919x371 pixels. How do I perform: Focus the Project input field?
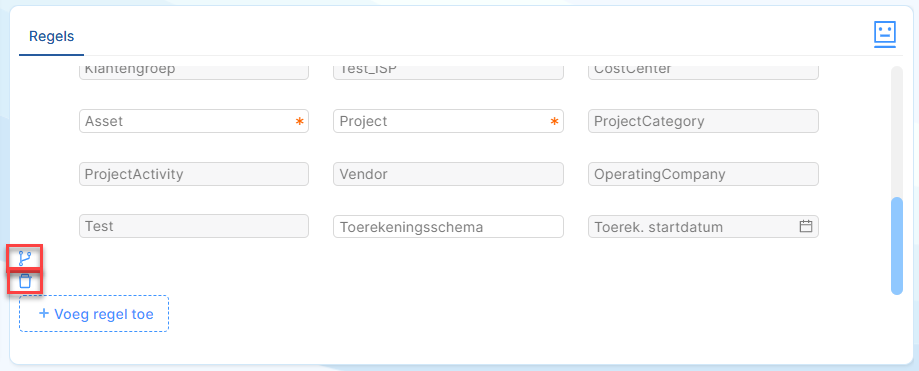(x=448, y=121)
